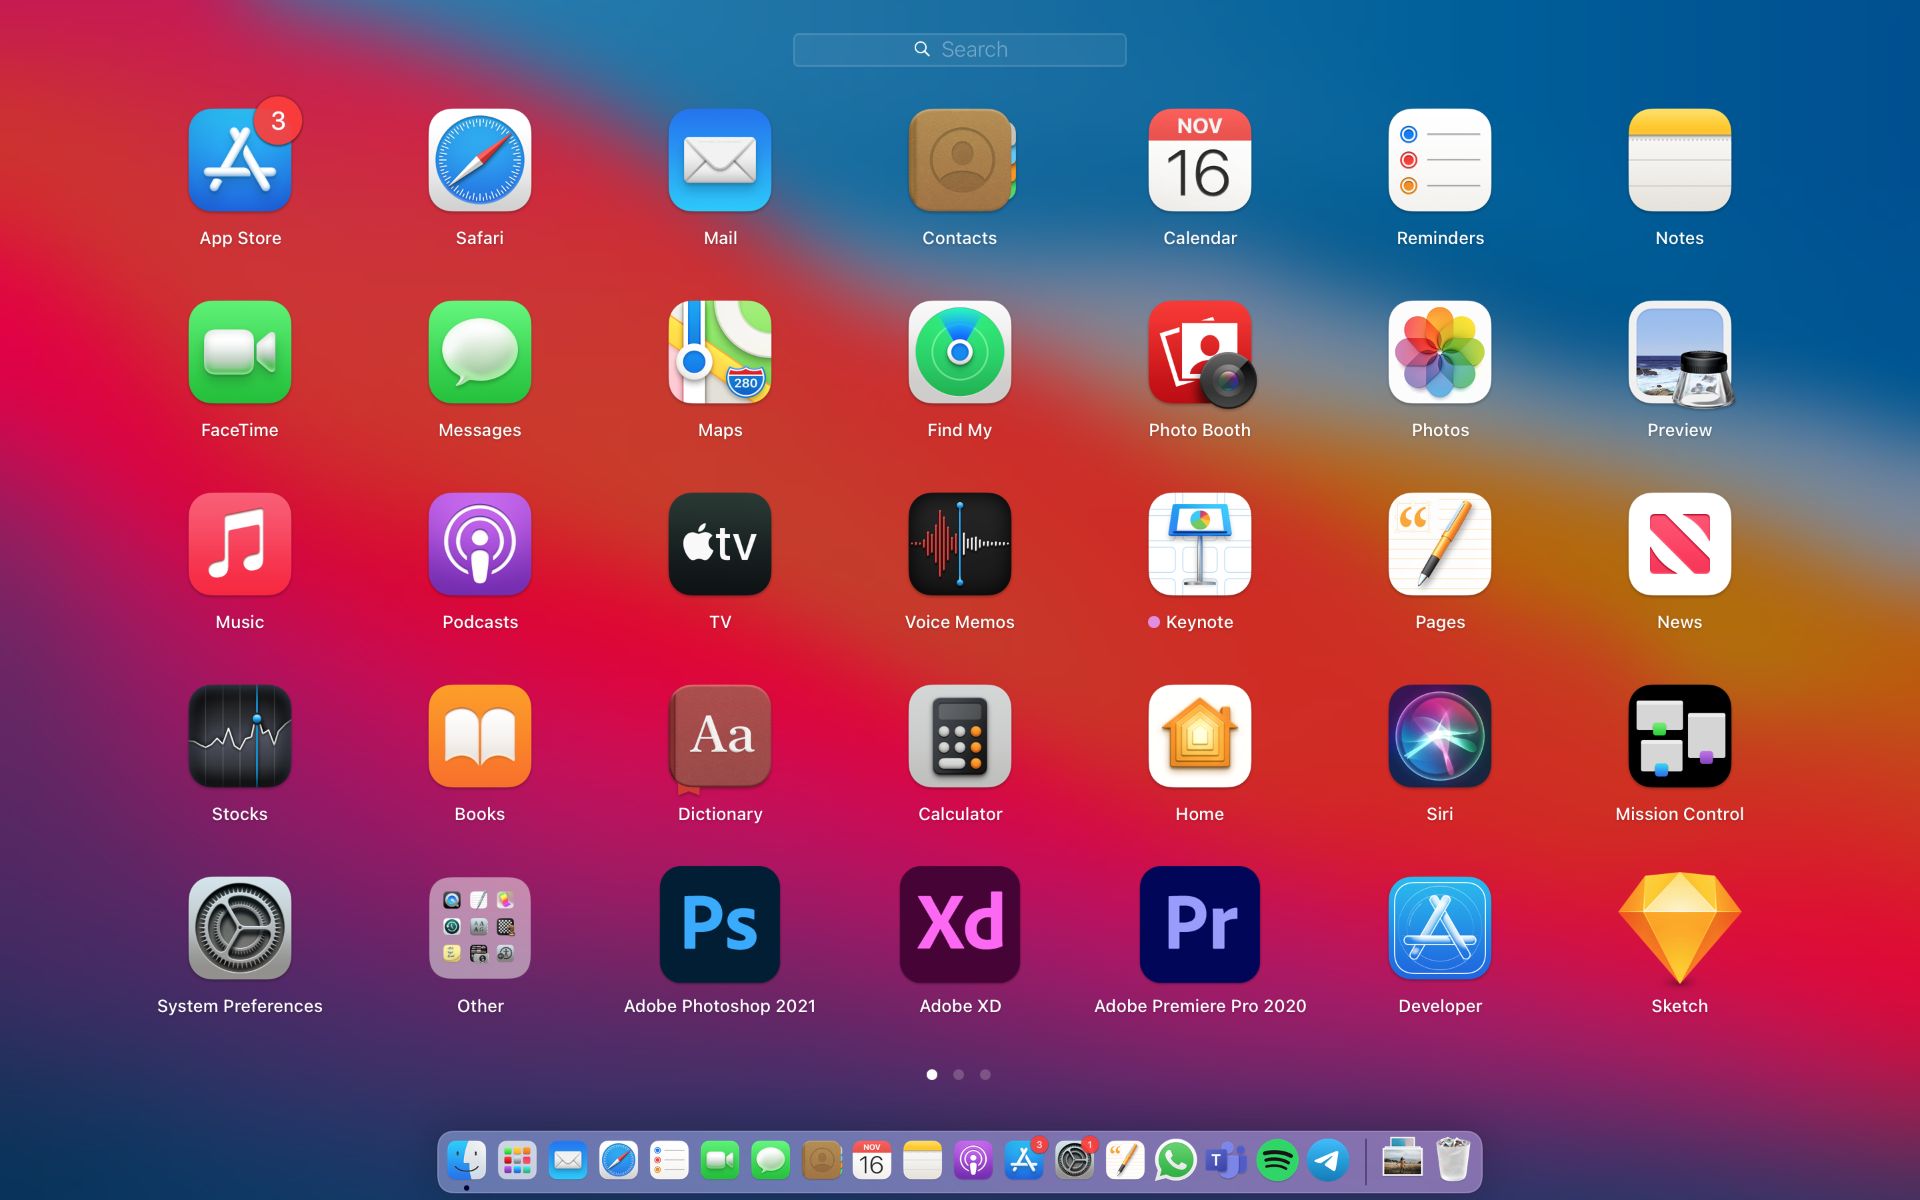Image resolution: width=1920 pixels, height=1200 pixels.
Task: Expand the Other apps folder
Action: (480, 928)
